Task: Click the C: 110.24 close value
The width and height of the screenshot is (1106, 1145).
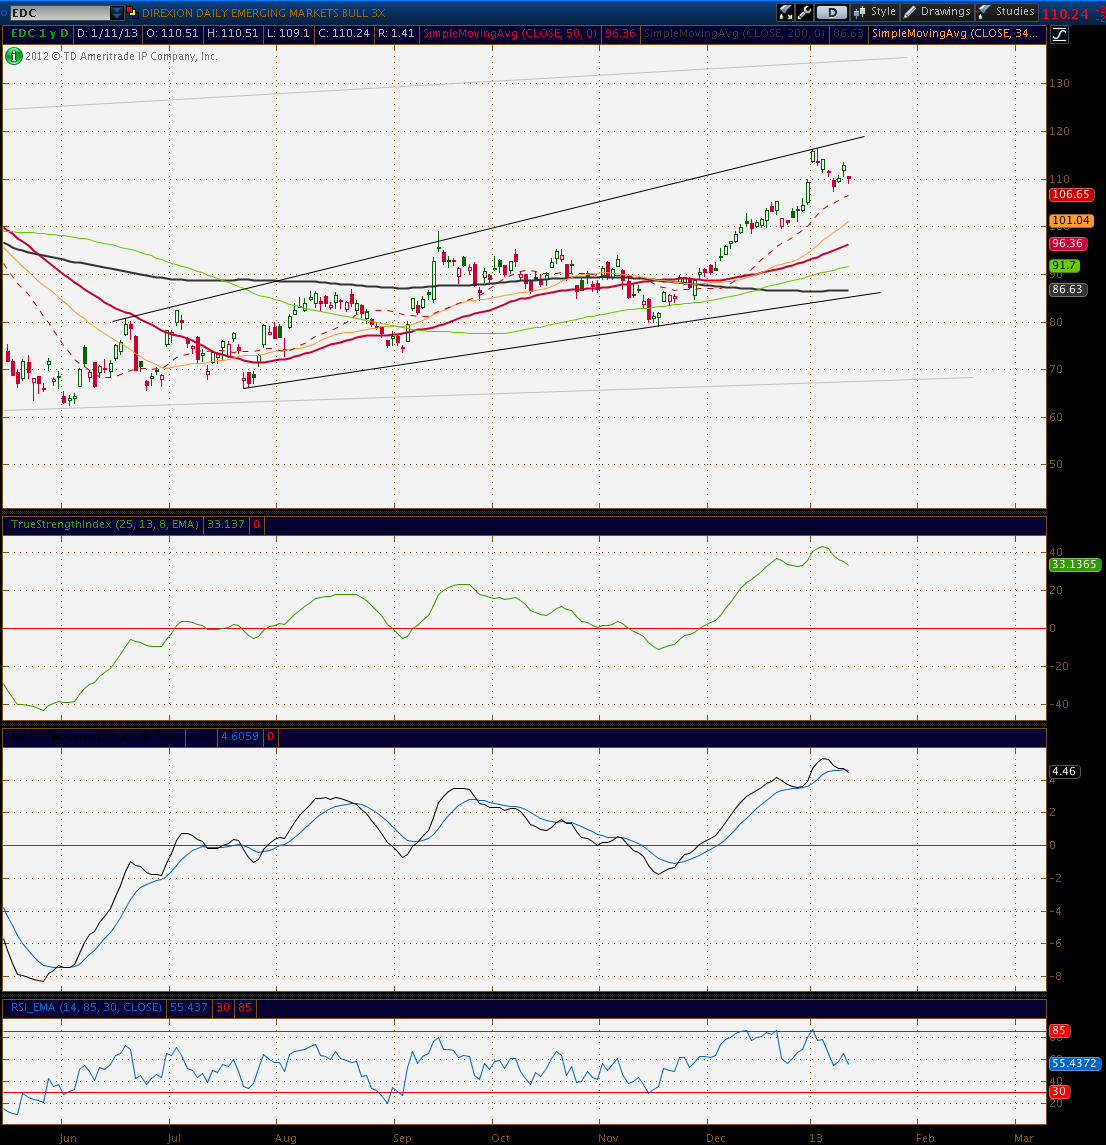Action: [x=343, y=34]
